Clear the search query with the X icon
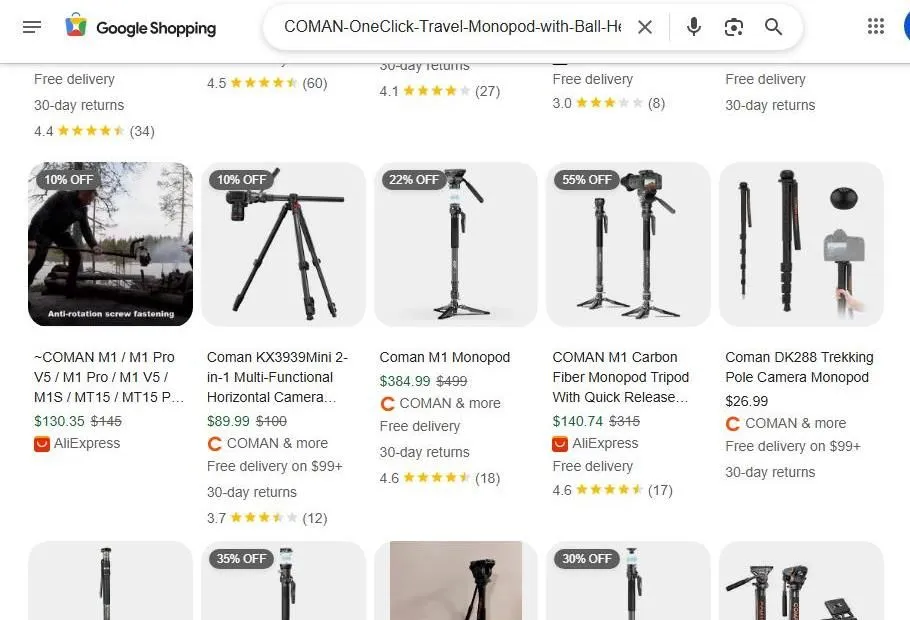Image resolution: width=910 pixels, height=620 pixels. pyautogui.click(x=645, y=27)
